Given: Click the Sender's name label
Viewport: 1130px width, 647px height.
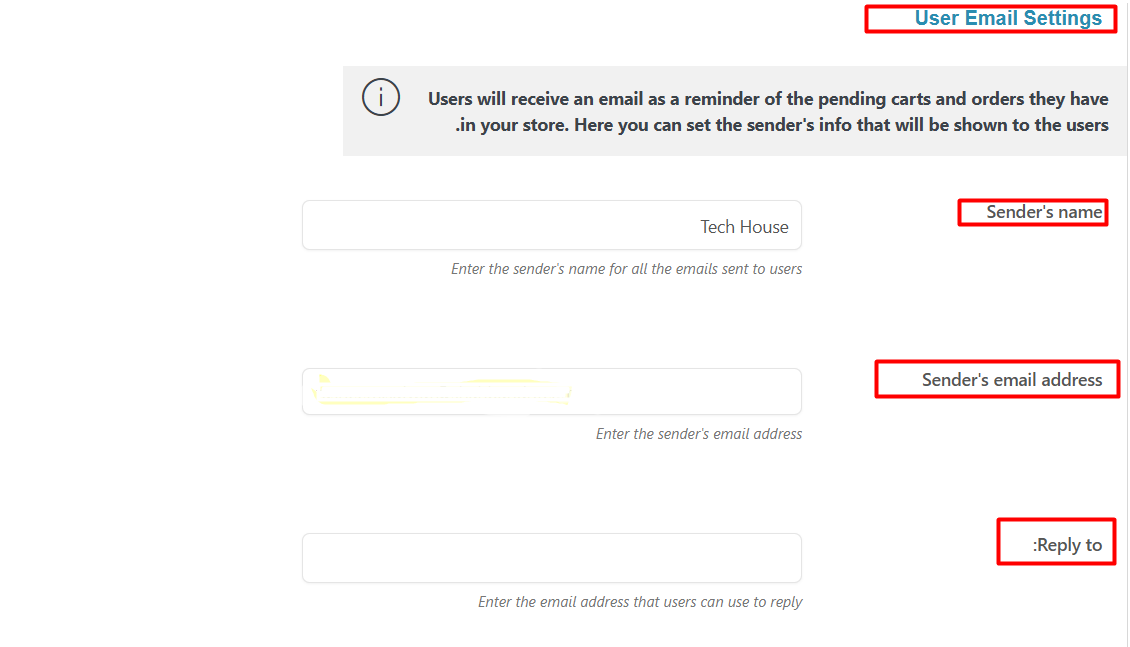Looking at the screenshot, I should click(x=1044, y=212).
